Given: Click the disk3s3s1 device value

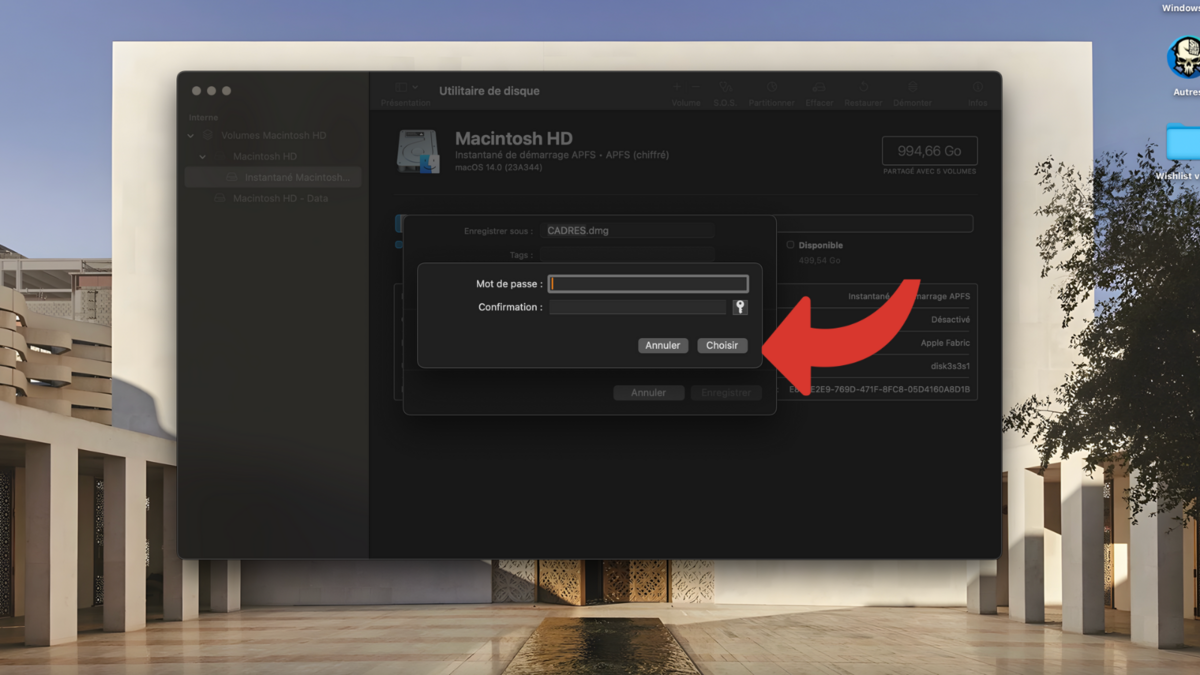Looking at the screenshot, I should pyautogui.click(x=950, y=366).
